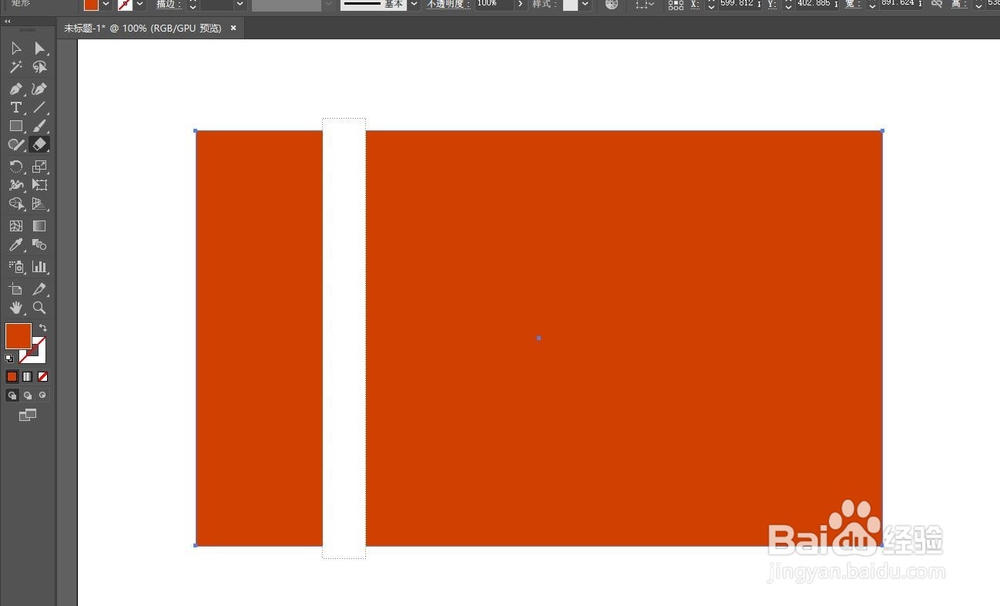The width and height of the screenshot is (1000, 606).
Task: Select the Zoom tool
Action: [x=40, y=307]
